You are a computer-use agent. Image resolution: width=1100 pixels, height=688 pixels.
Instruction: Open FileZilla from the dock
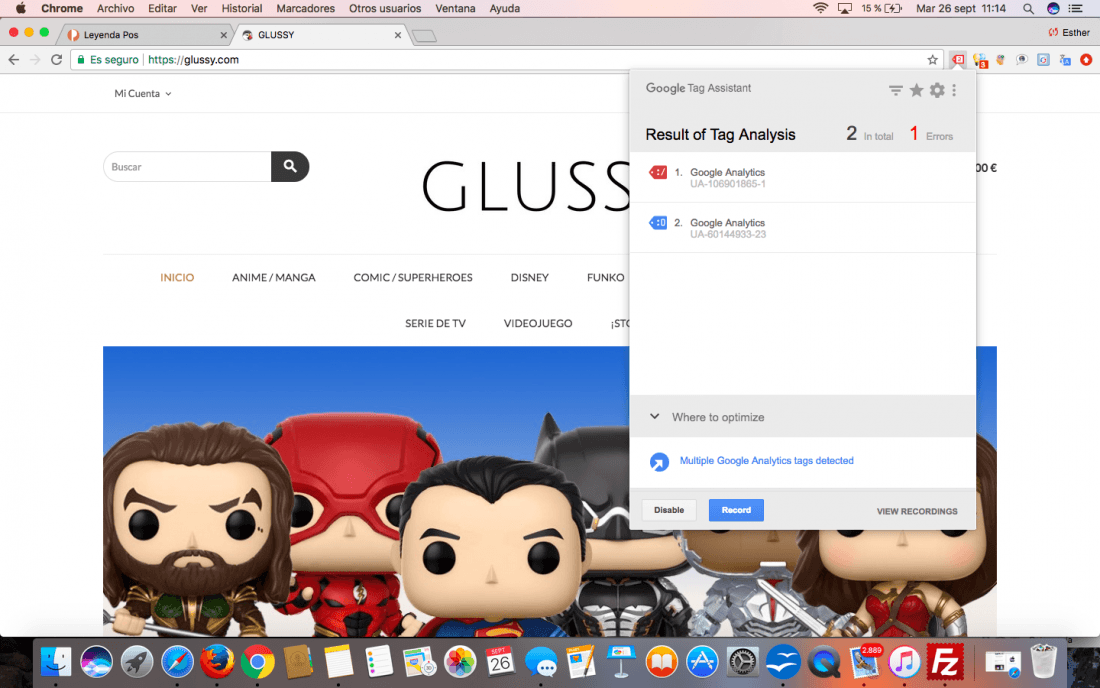(944, 661)
